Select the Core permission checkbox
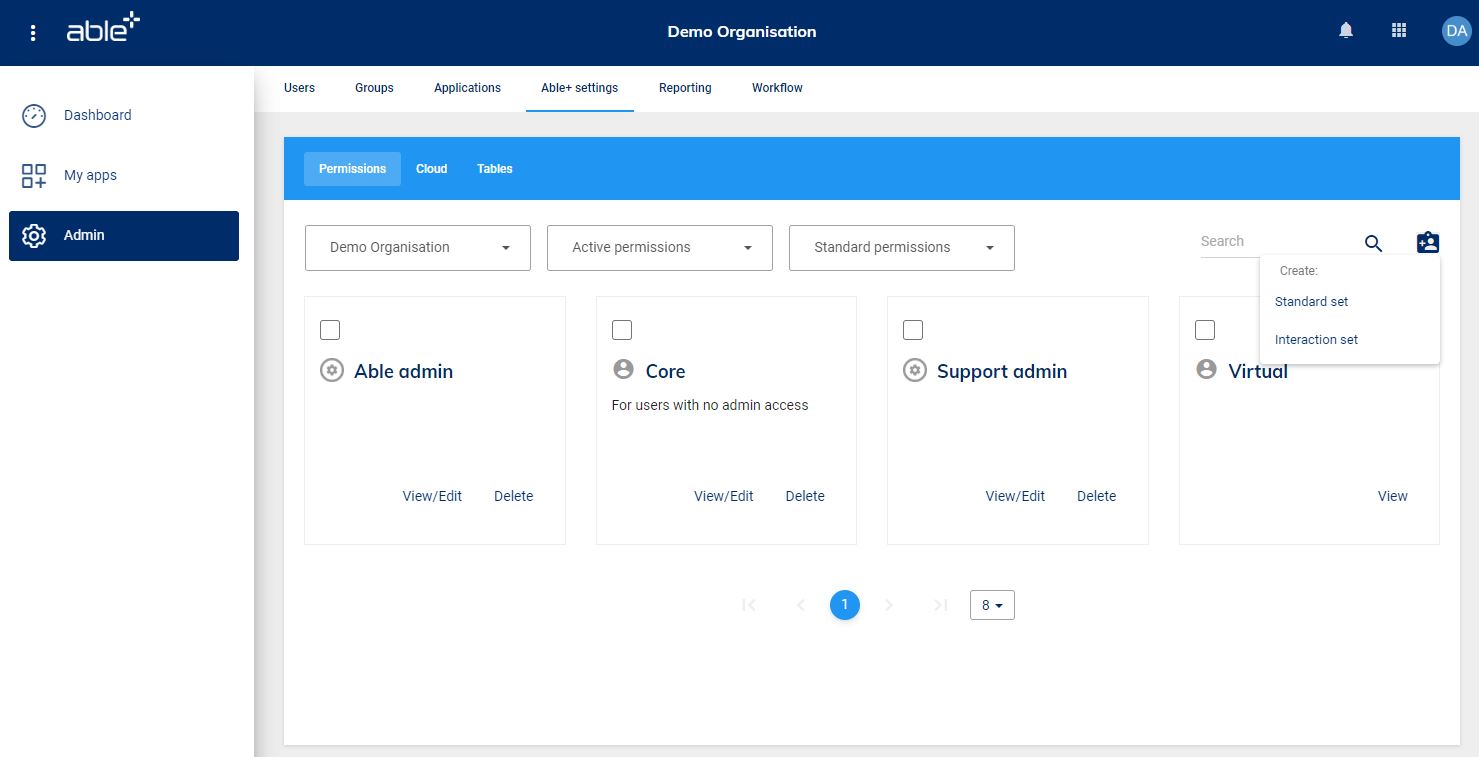1479x757 pixels. tap(622, 330)
